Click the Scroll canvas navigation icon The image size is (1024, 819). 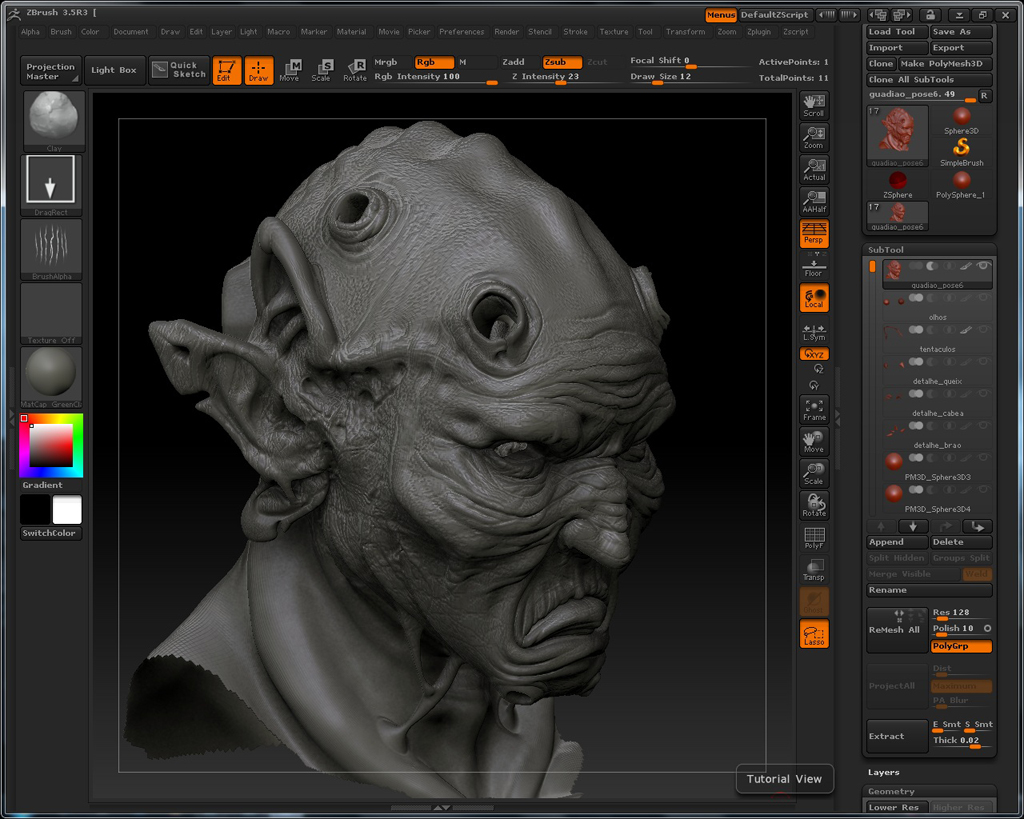pyautogui.click(x=814, y=106)
